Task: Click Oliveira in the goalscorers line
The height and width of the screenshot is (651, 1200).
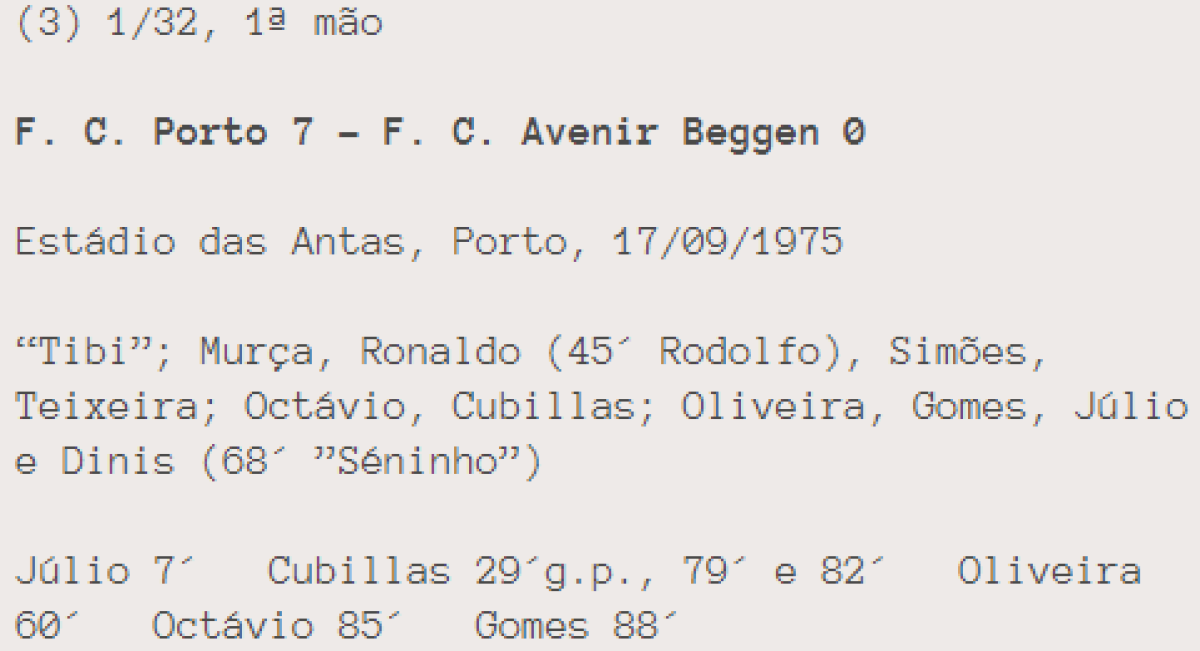Action: tap(1049, 571)
